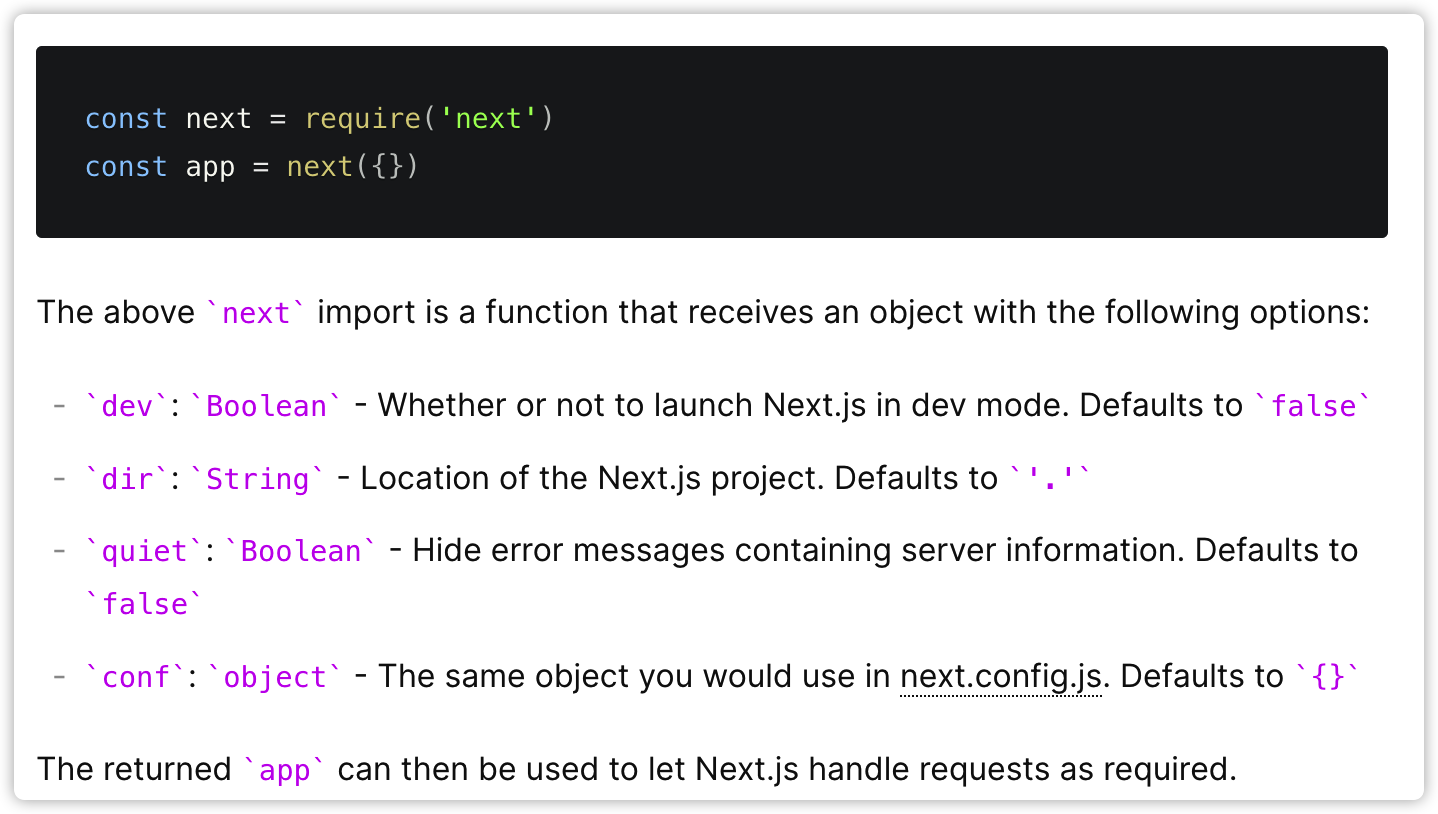Click the 'next({})' call in code block
The height and width of the screenshot is (814, 1438).
[x=352, y=166]
